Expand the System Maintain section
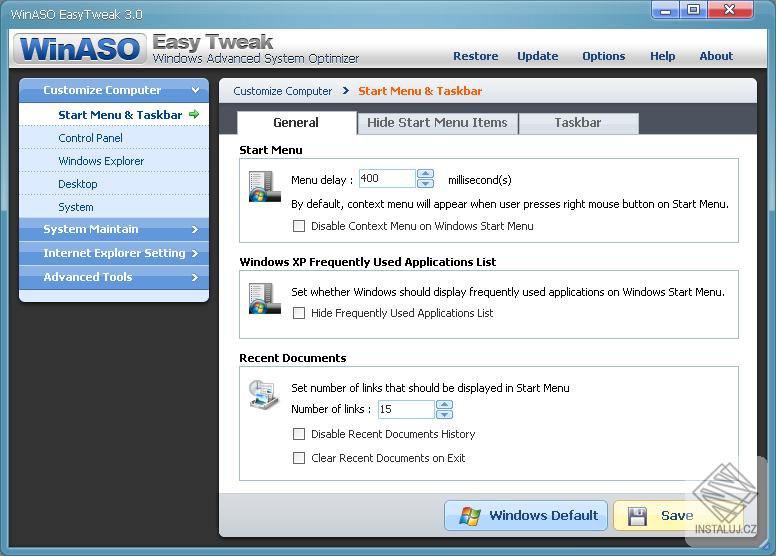 (114, 229)
